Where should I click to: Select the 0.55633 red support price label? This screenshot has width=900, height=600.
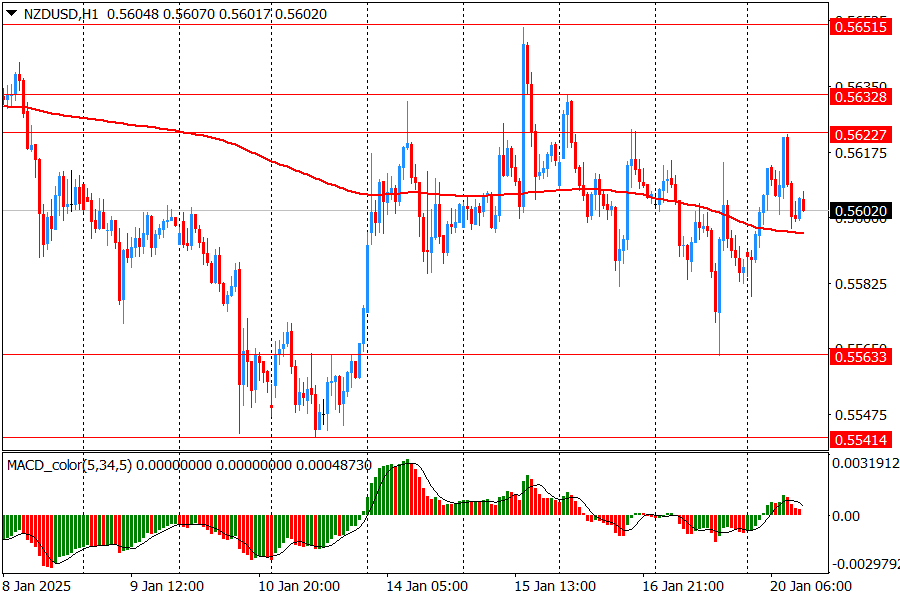click(860, 356)
